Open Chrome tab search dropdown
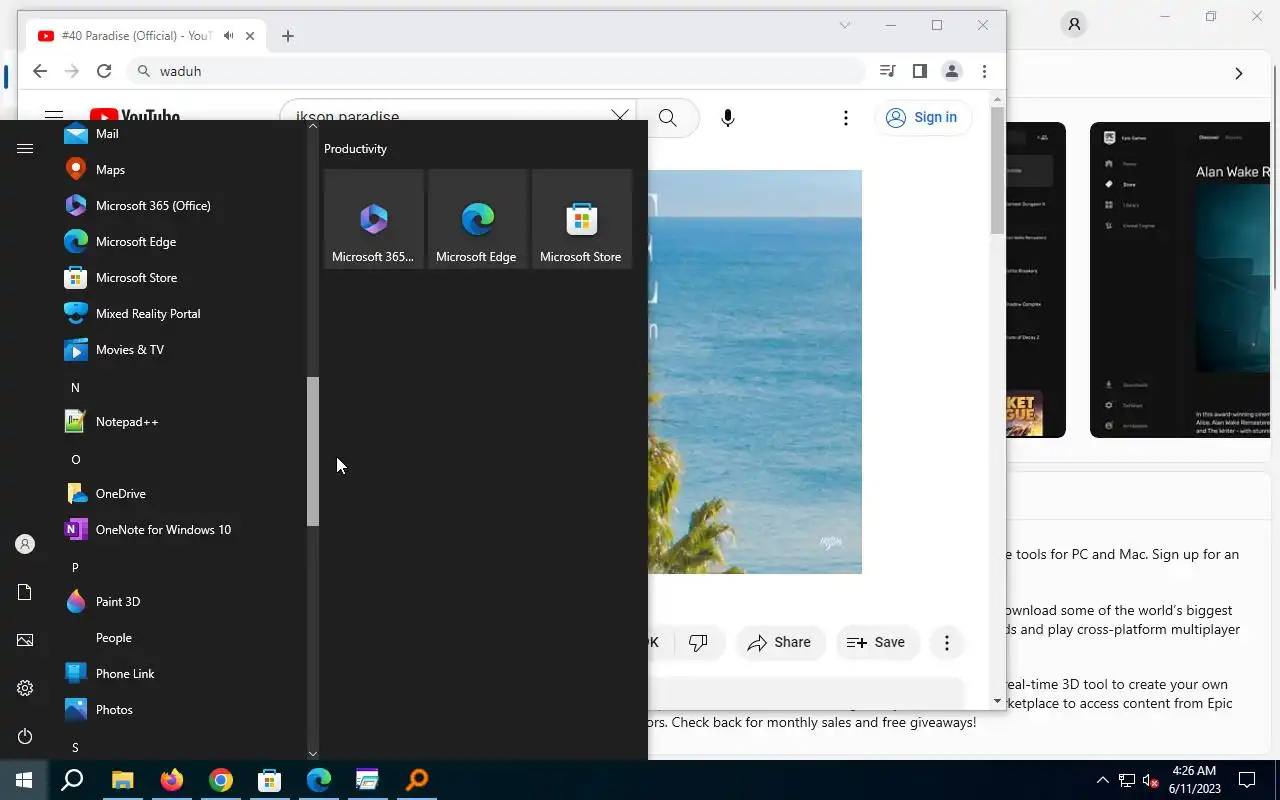Viewport: 1280px width, 800px height. coord(845,25)
